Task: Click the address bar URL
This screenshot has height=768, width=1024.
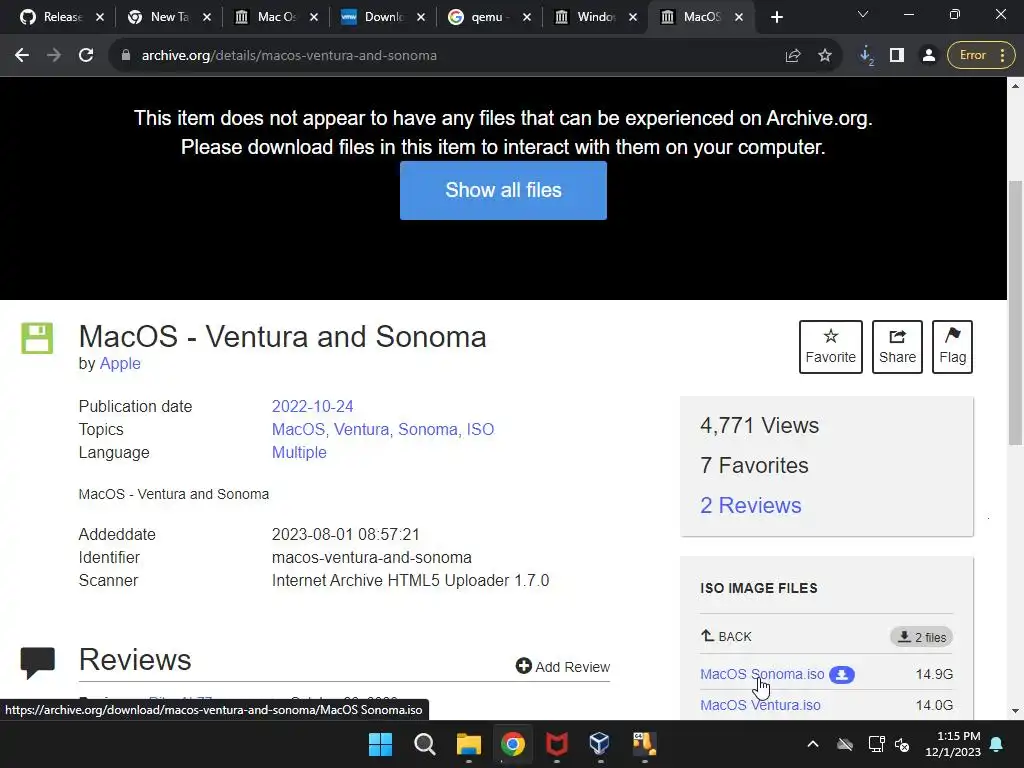Action: pyautogui.click(x=289, y=56)
